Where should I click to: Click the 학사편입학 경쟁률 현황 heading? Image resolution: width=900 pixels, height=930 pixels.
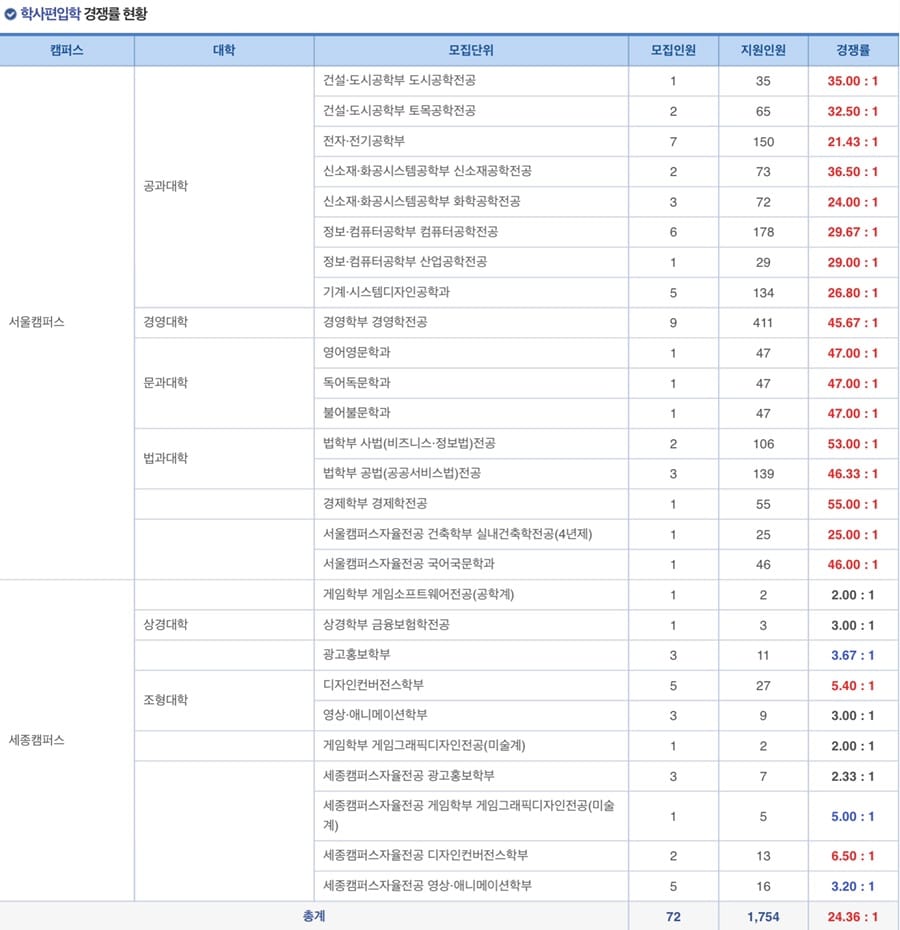pos(84,14)
